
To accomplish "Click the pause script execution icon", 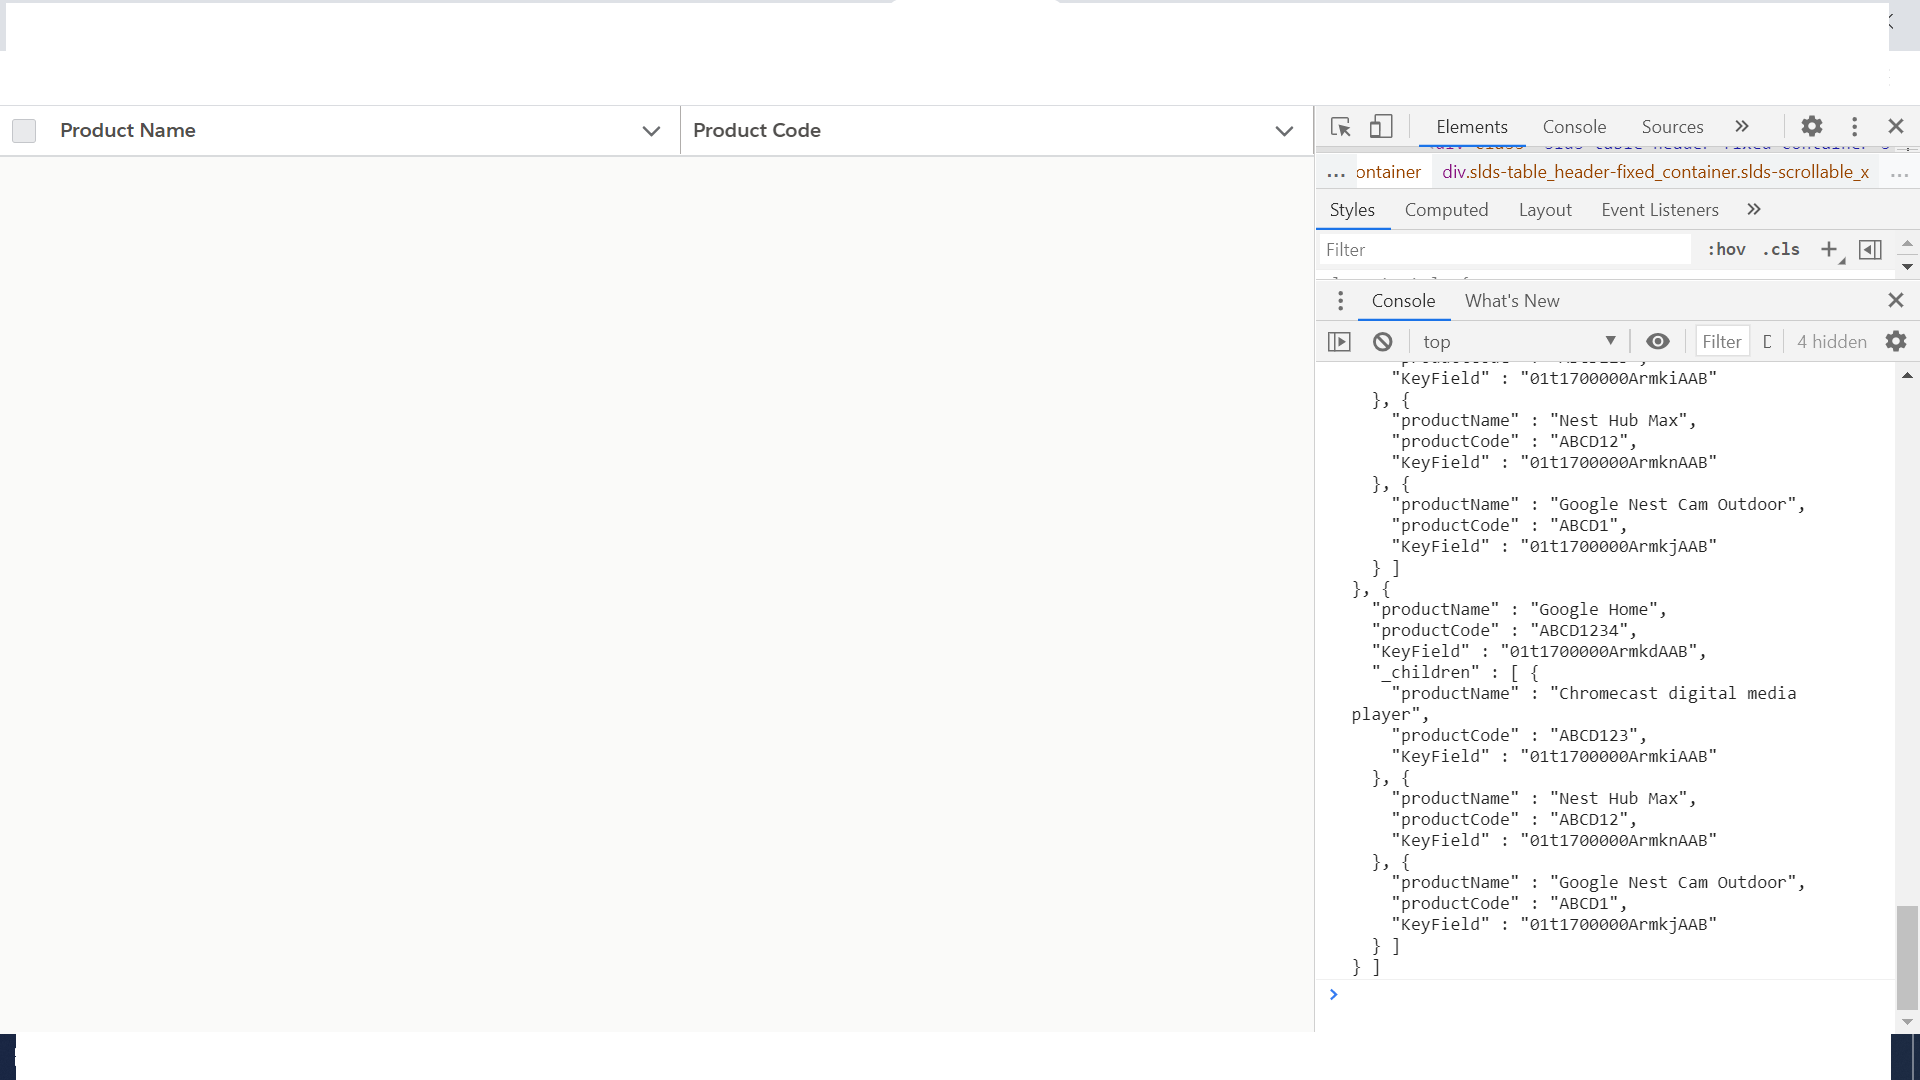I will pyautogui.click(x=1338, y=340).
